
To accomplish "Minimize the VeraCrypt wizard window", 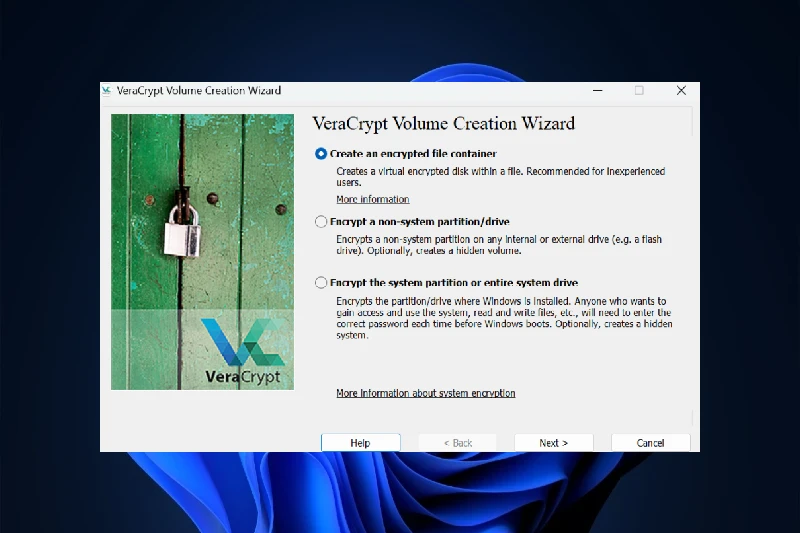I will coord(597,90).
